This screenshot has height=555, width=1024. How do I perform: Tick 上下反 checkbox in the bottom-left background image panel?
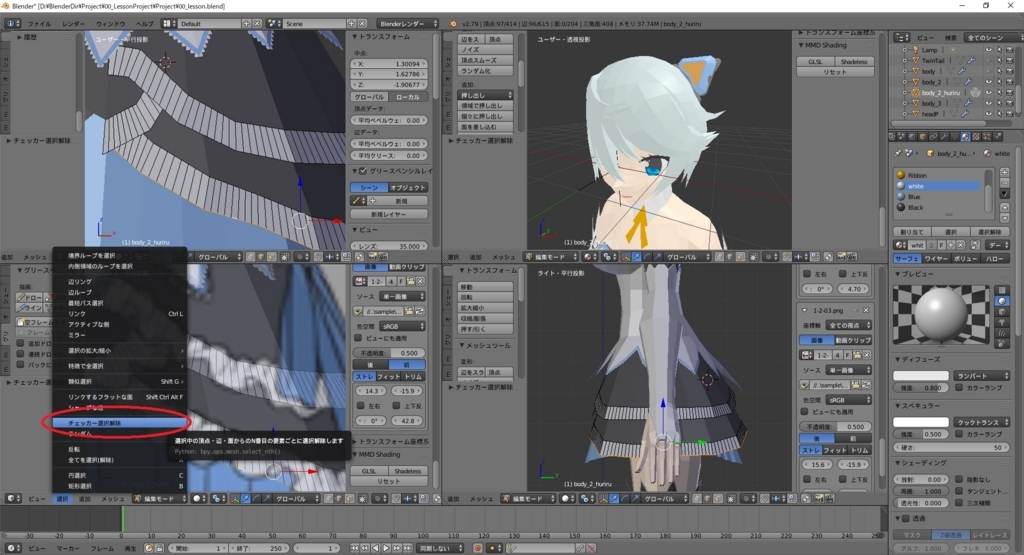point(396,405)
